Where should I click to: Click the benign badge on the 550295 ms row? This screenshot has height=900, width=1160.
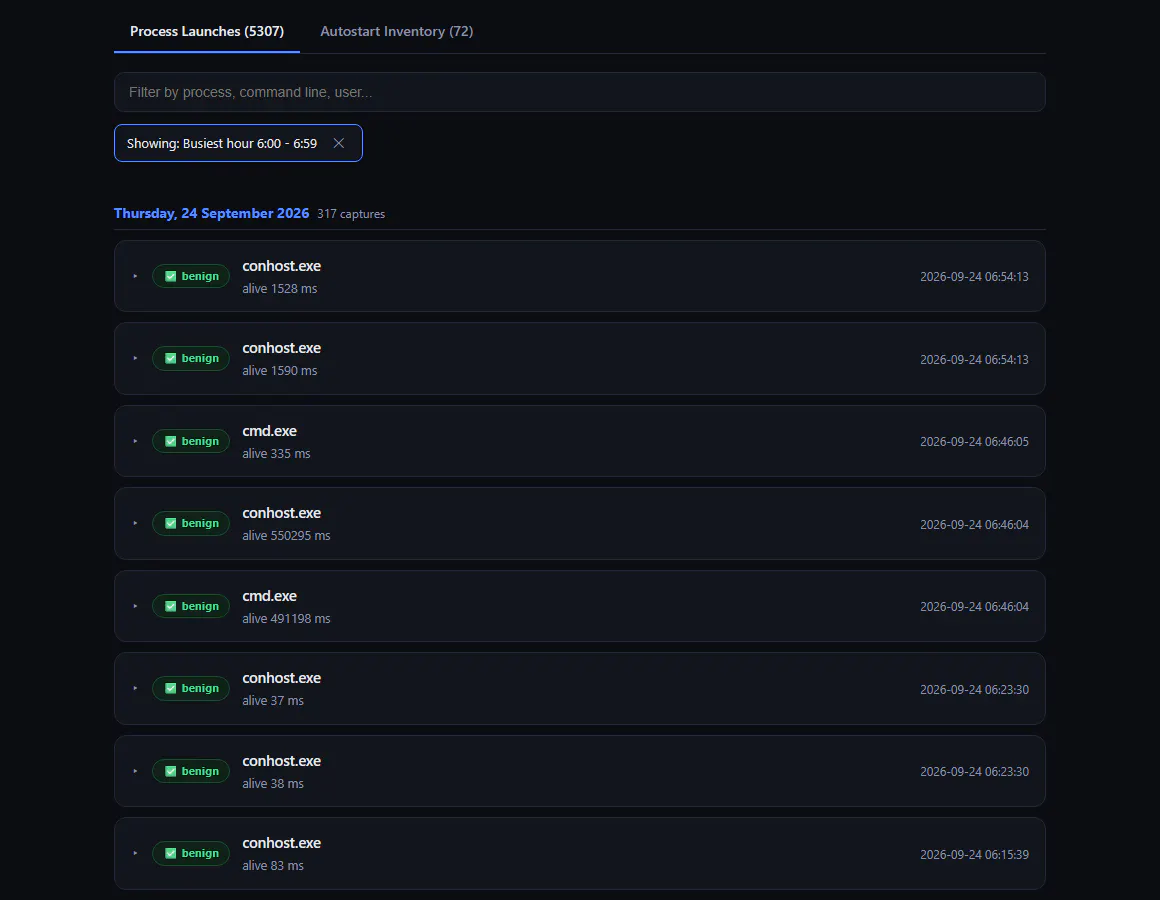point(191,524)
